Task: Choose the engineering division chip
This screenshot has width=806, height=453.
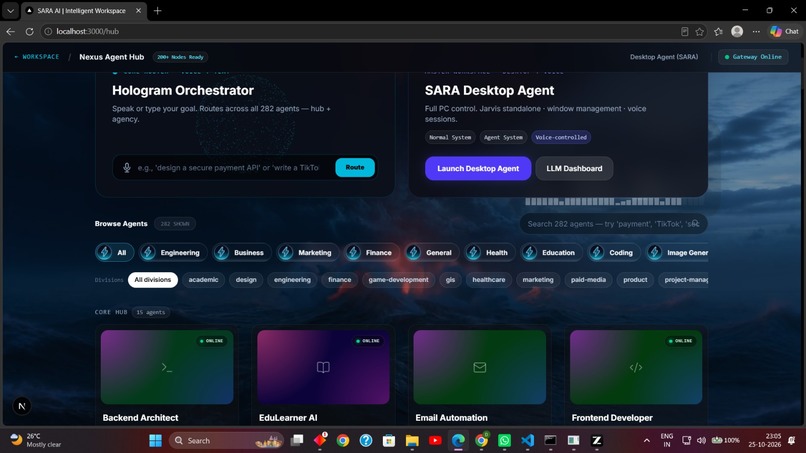Action: pyautogui.click(x=292, y=280)
